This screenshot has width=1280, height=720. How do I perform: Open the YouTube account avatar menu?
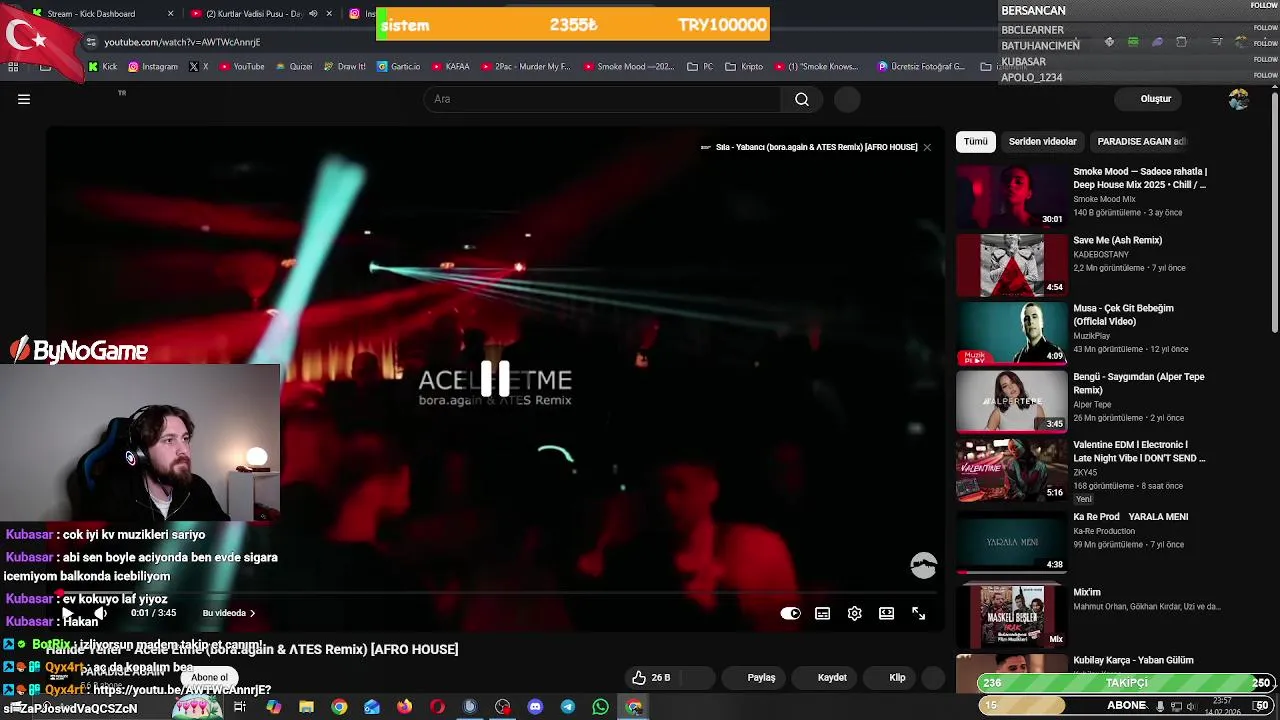(1239, 99)
